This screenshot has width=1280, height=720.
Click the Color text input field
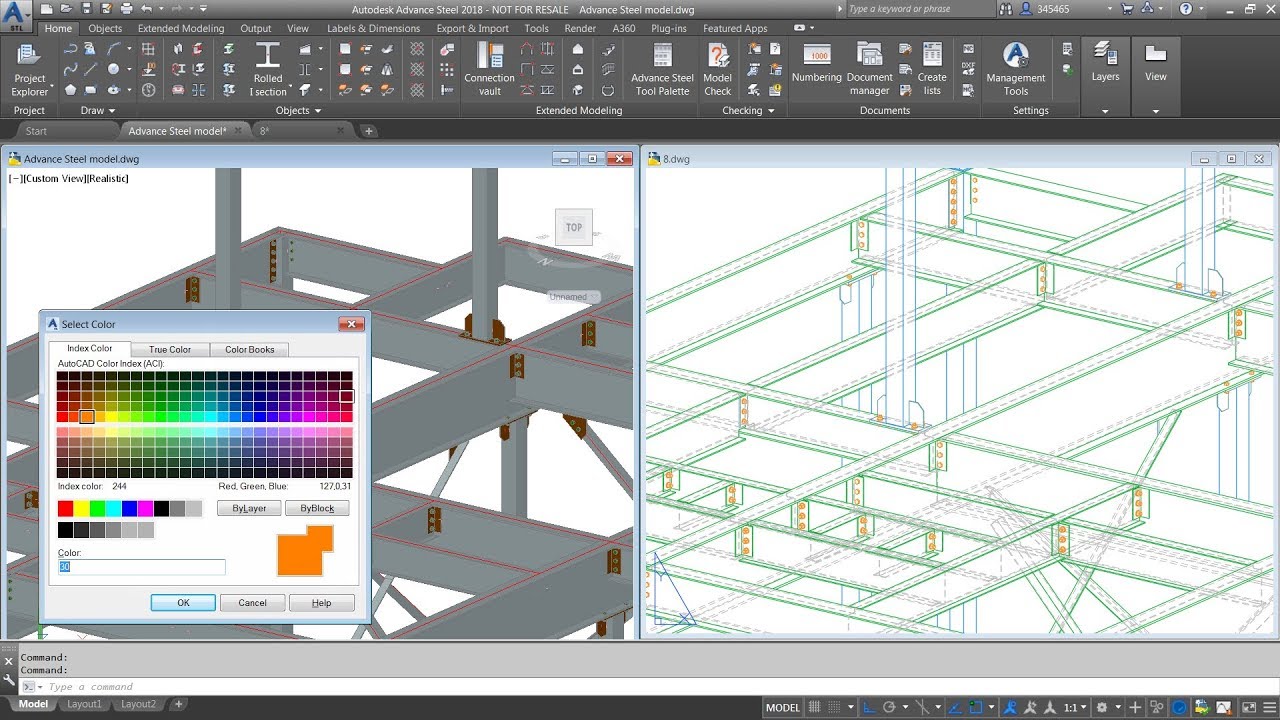141,567
